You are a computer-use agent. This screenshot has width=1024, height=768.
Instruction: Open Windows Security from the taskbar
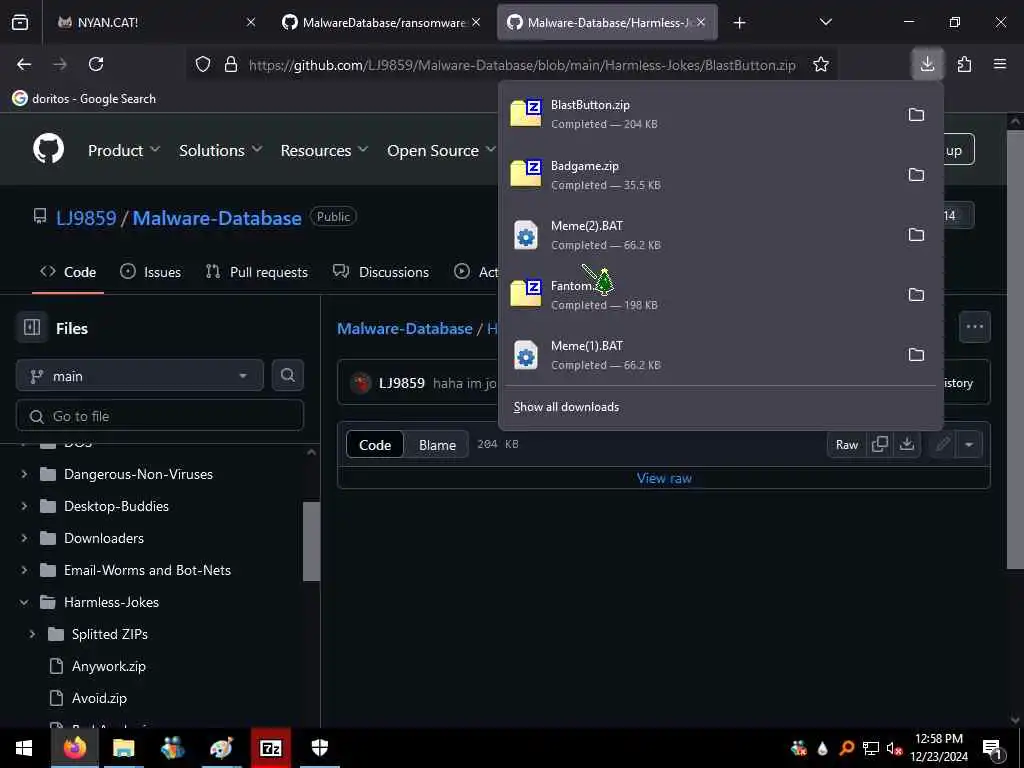click(x=320, y=748)
